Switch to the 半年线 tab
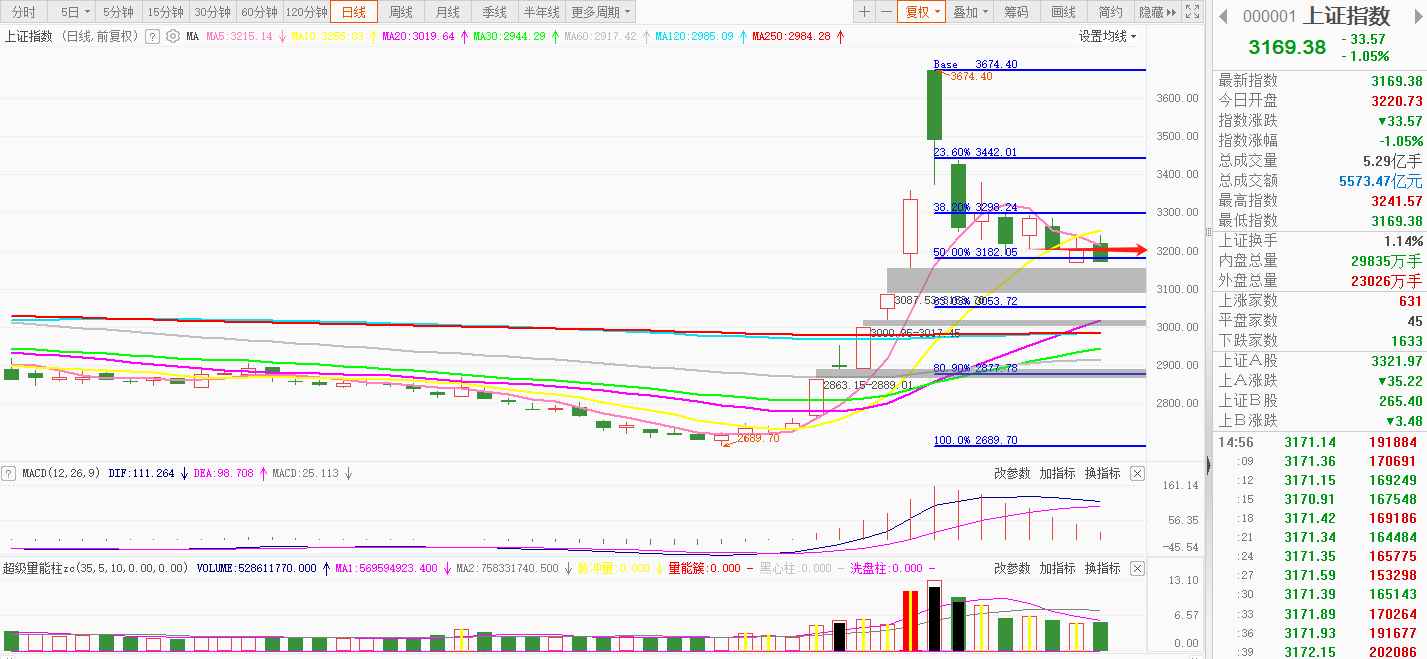Viewport: 1427px width, 659px height. [x=541, y=12]
